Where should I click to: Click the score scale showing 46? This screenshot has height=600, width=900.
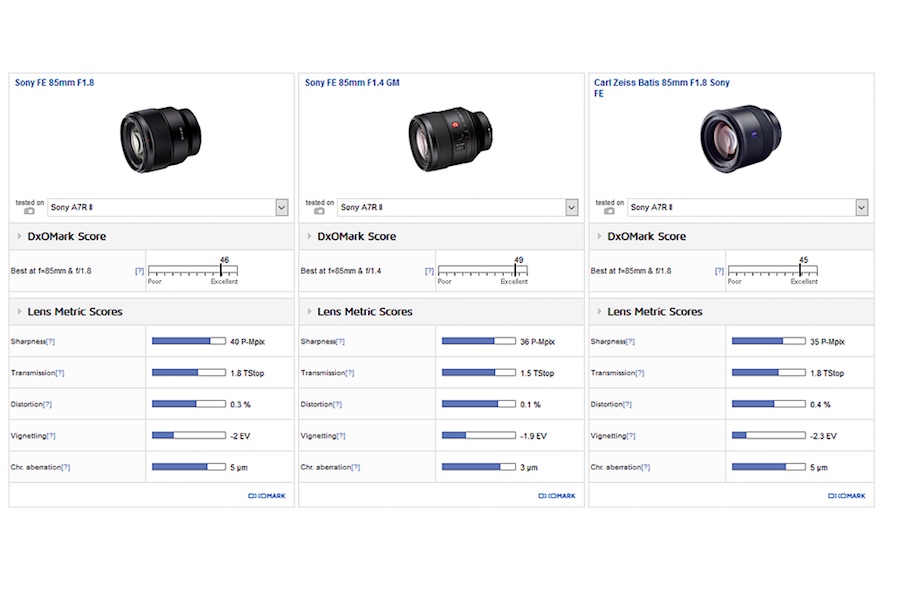click(196, 271)
